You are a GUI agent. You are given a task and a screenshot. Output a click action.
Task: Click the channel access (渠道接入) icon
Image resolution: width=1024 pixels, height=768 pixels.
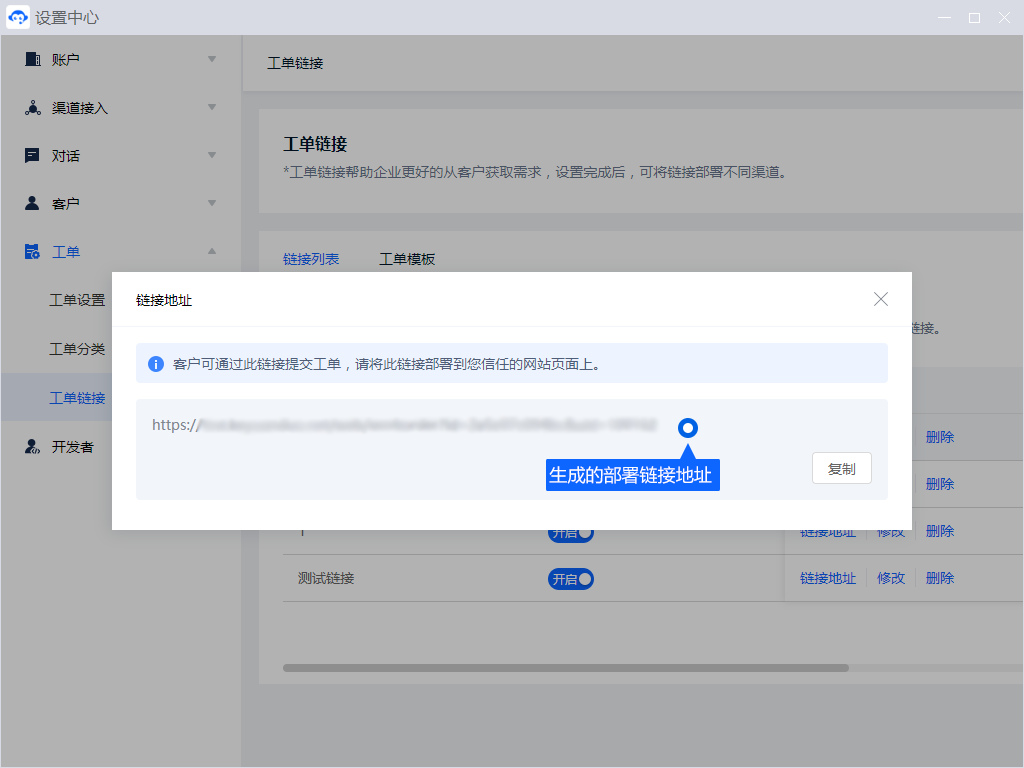click(32, 107)
